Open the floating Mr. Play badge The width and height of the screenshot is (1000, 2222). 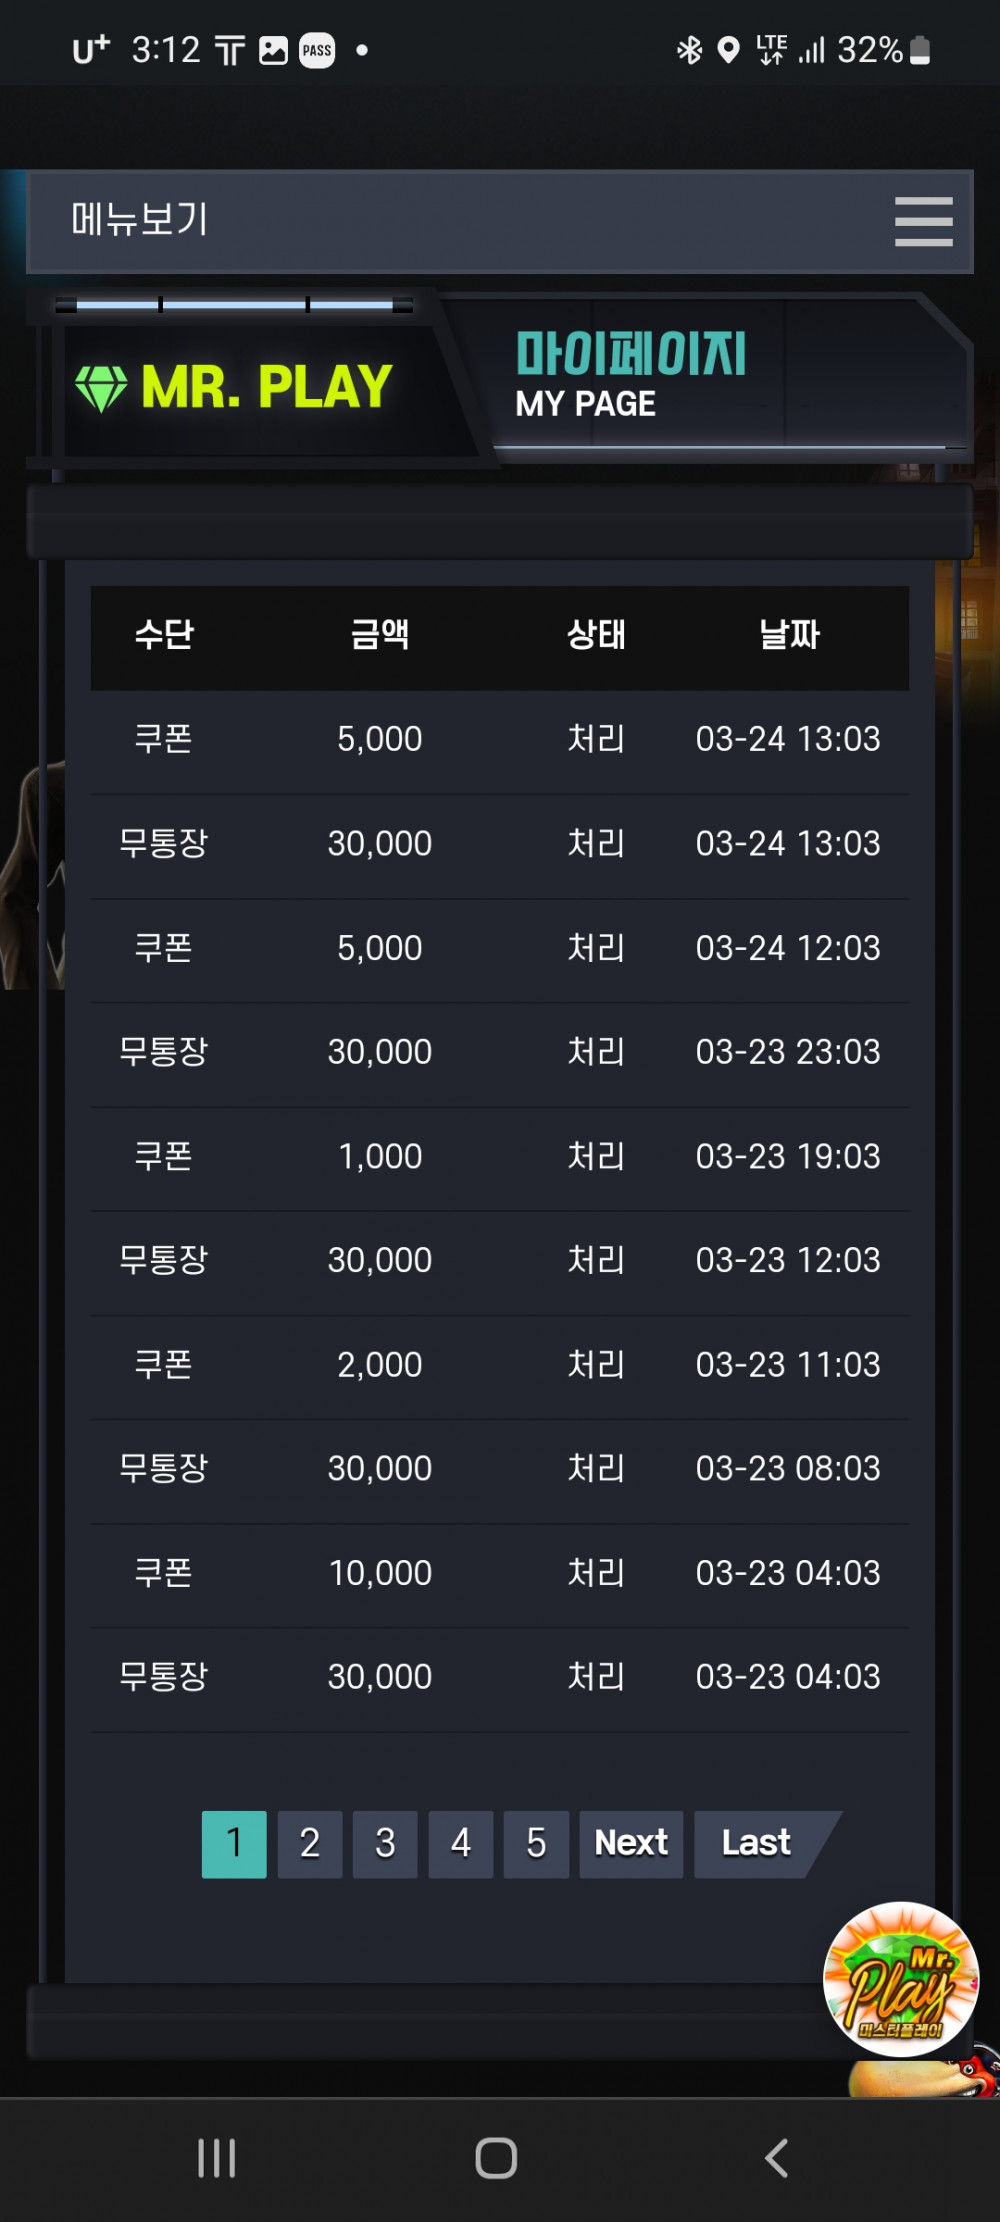pyautogui.click(x=901, y=1979)
